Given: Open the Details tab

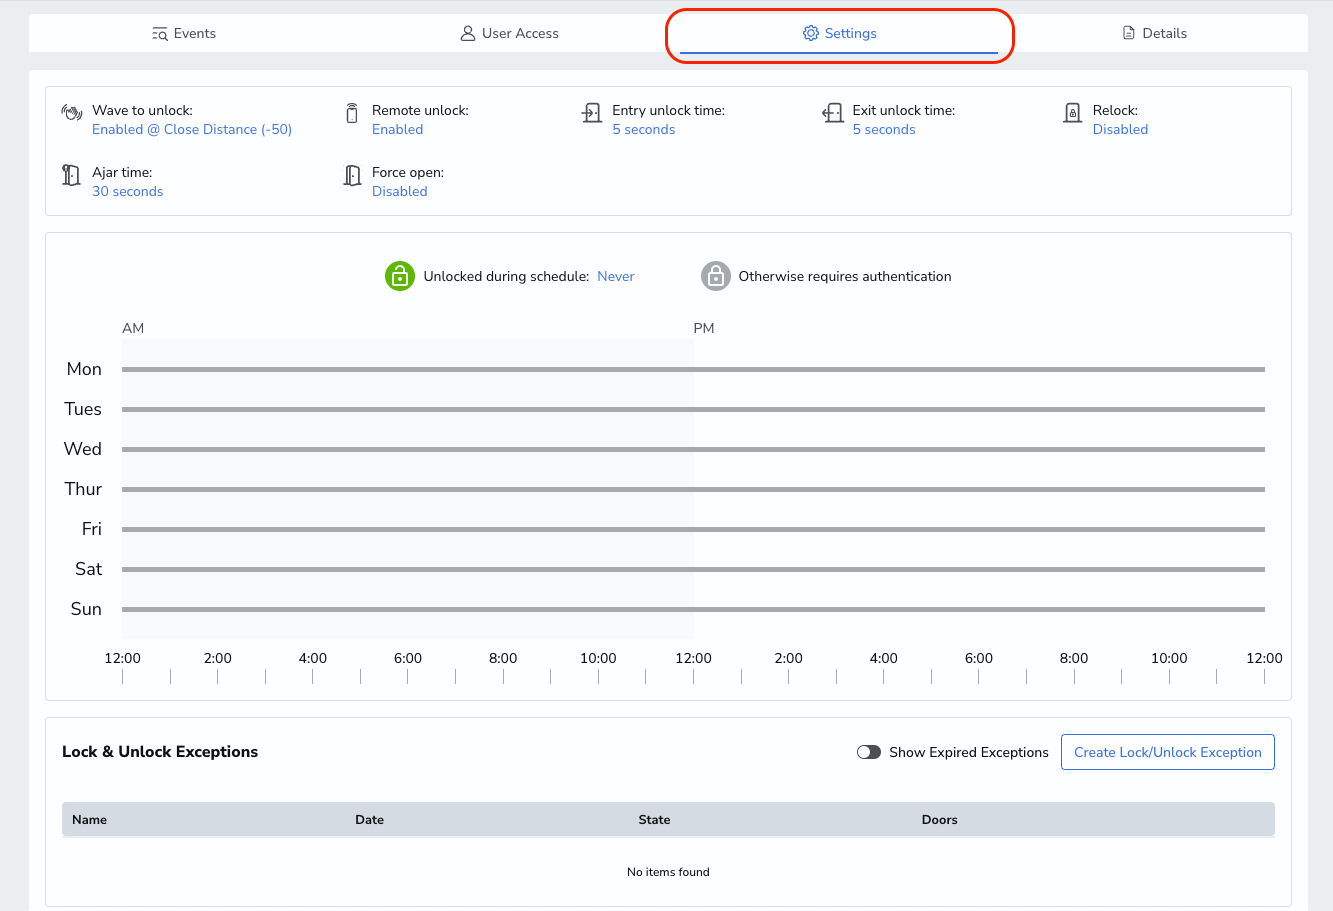Looking at the screenshot, I should tap(1154, 33).
